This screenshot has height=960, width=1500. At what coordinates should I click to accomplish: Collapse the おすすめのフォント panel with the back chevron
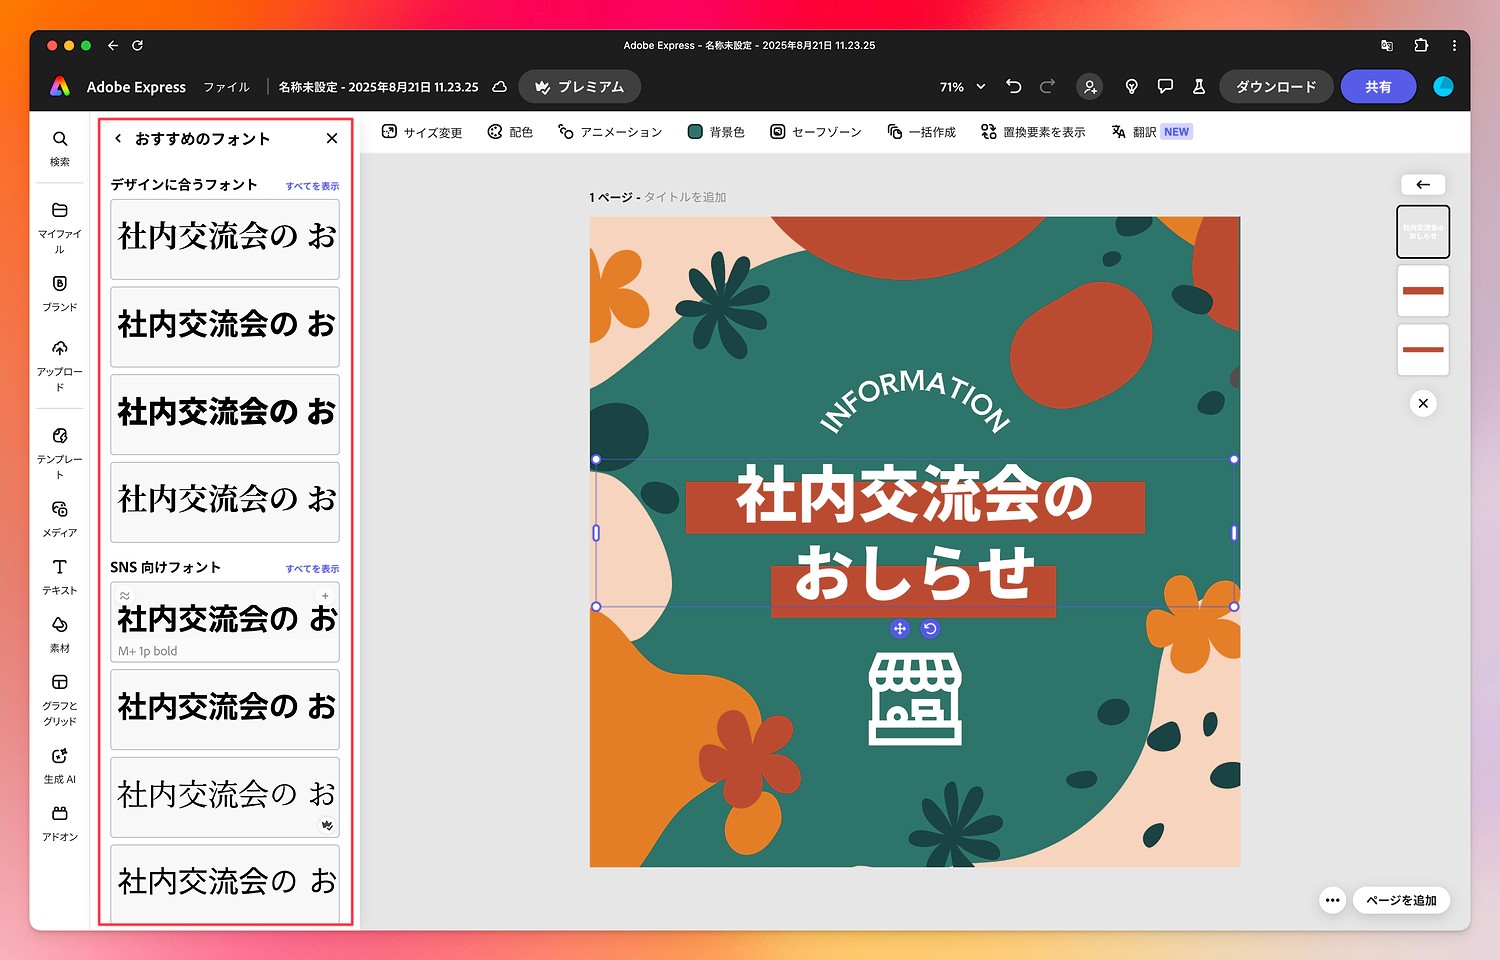click(118, 138)
